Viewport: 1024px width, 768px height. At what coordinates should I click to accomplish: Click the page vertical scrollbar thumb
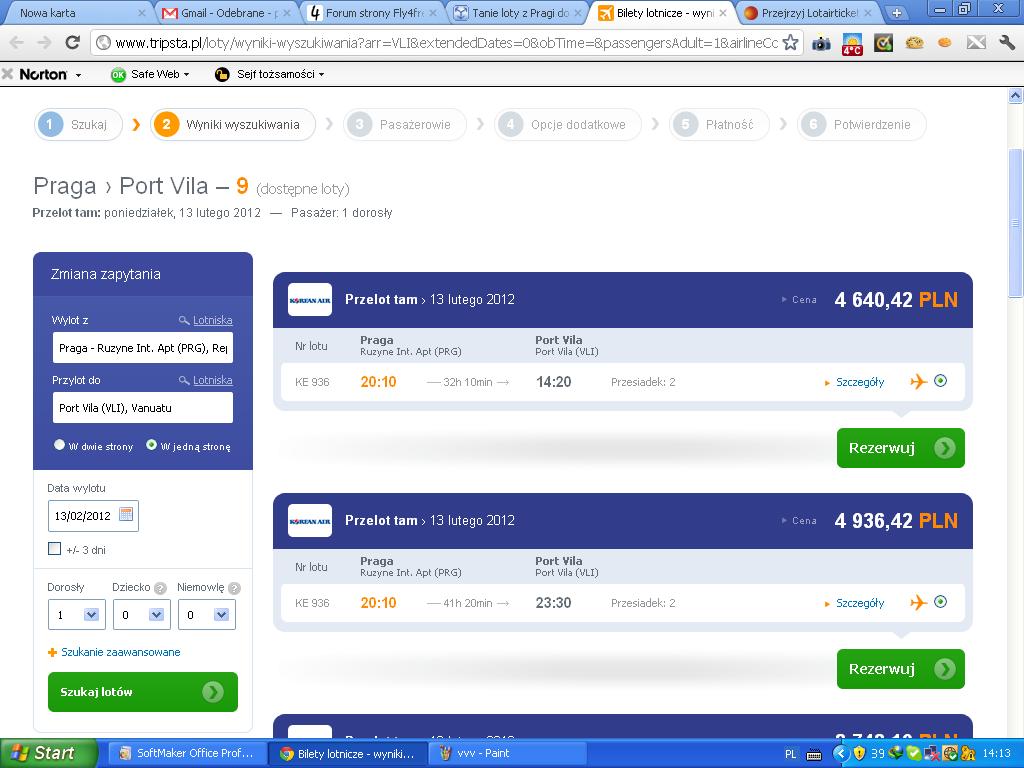pos(1016,222)
